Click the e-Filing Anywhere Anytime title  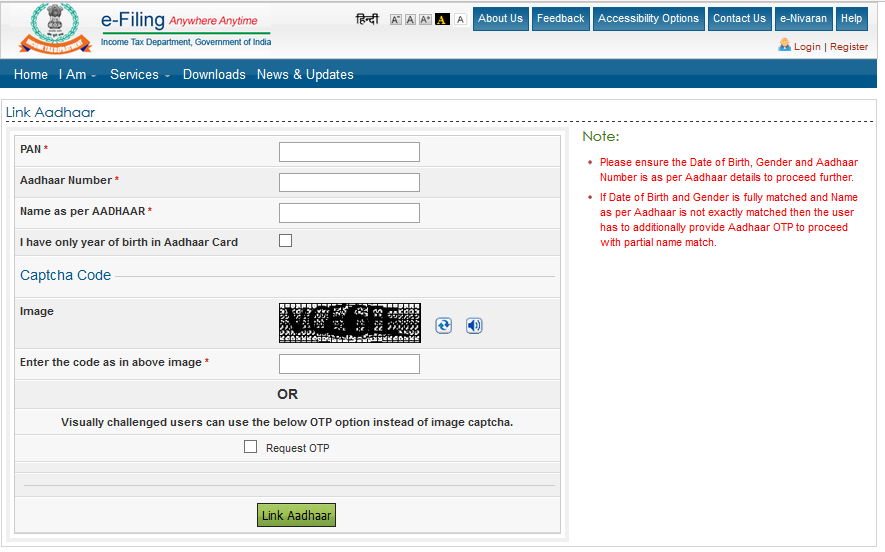click(179, 20)
